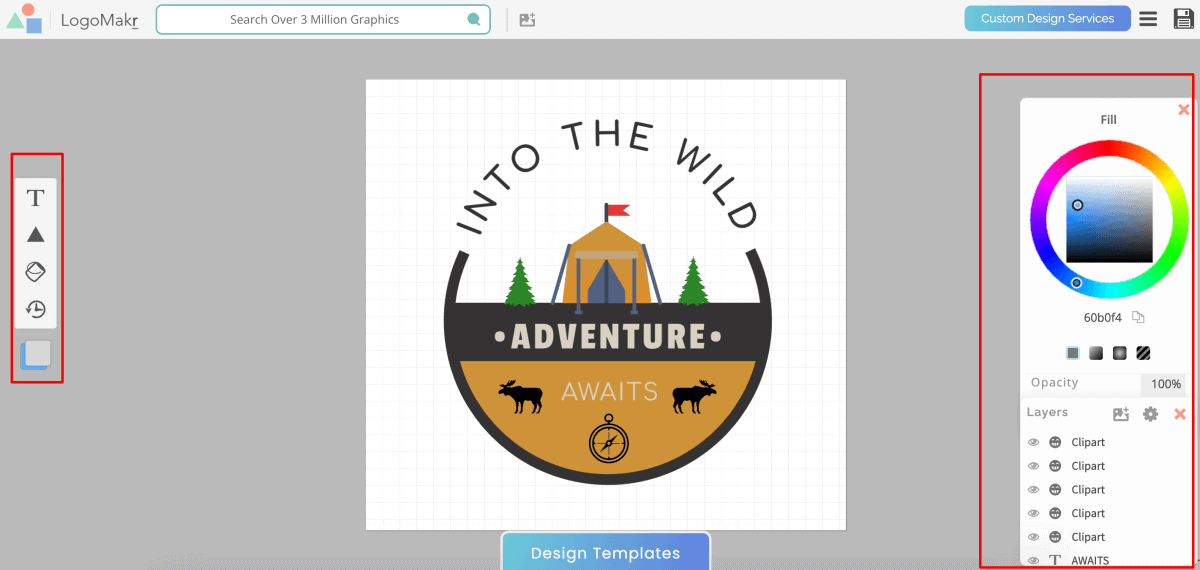This screenshot has height=570, width=1200.
Task: Copy the hex color code 60b0f4
Action: pos(1138,318)
